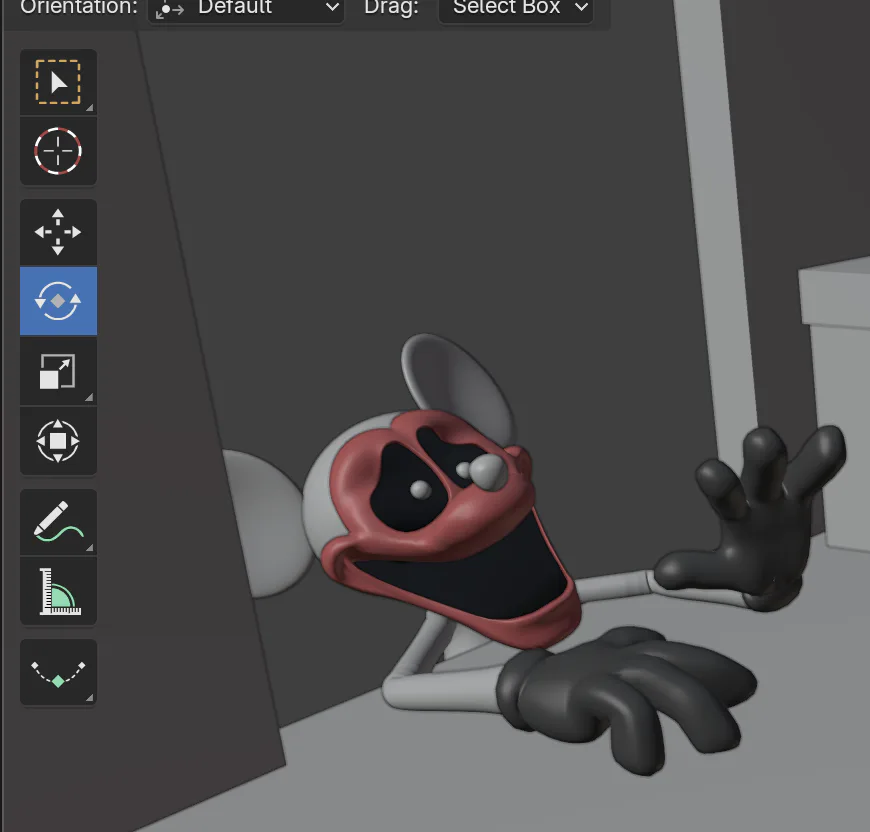Select the Scale tool
The image size is (870, 832).
58,371
